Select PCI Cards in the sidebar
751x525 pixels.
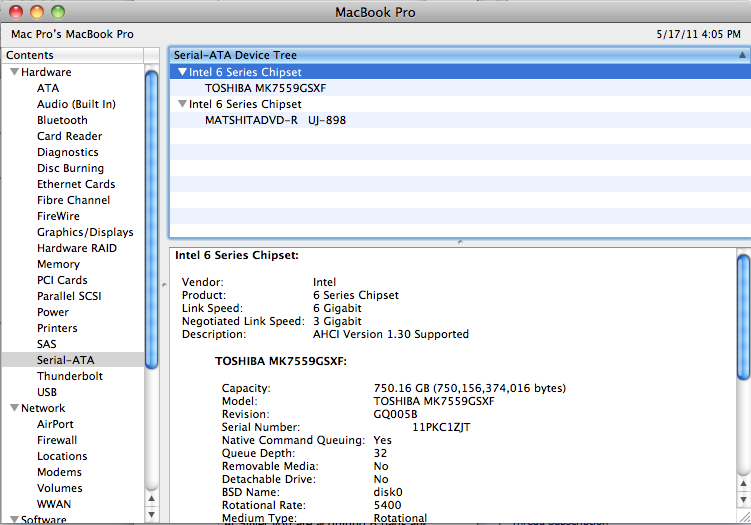tap(62, 280)
